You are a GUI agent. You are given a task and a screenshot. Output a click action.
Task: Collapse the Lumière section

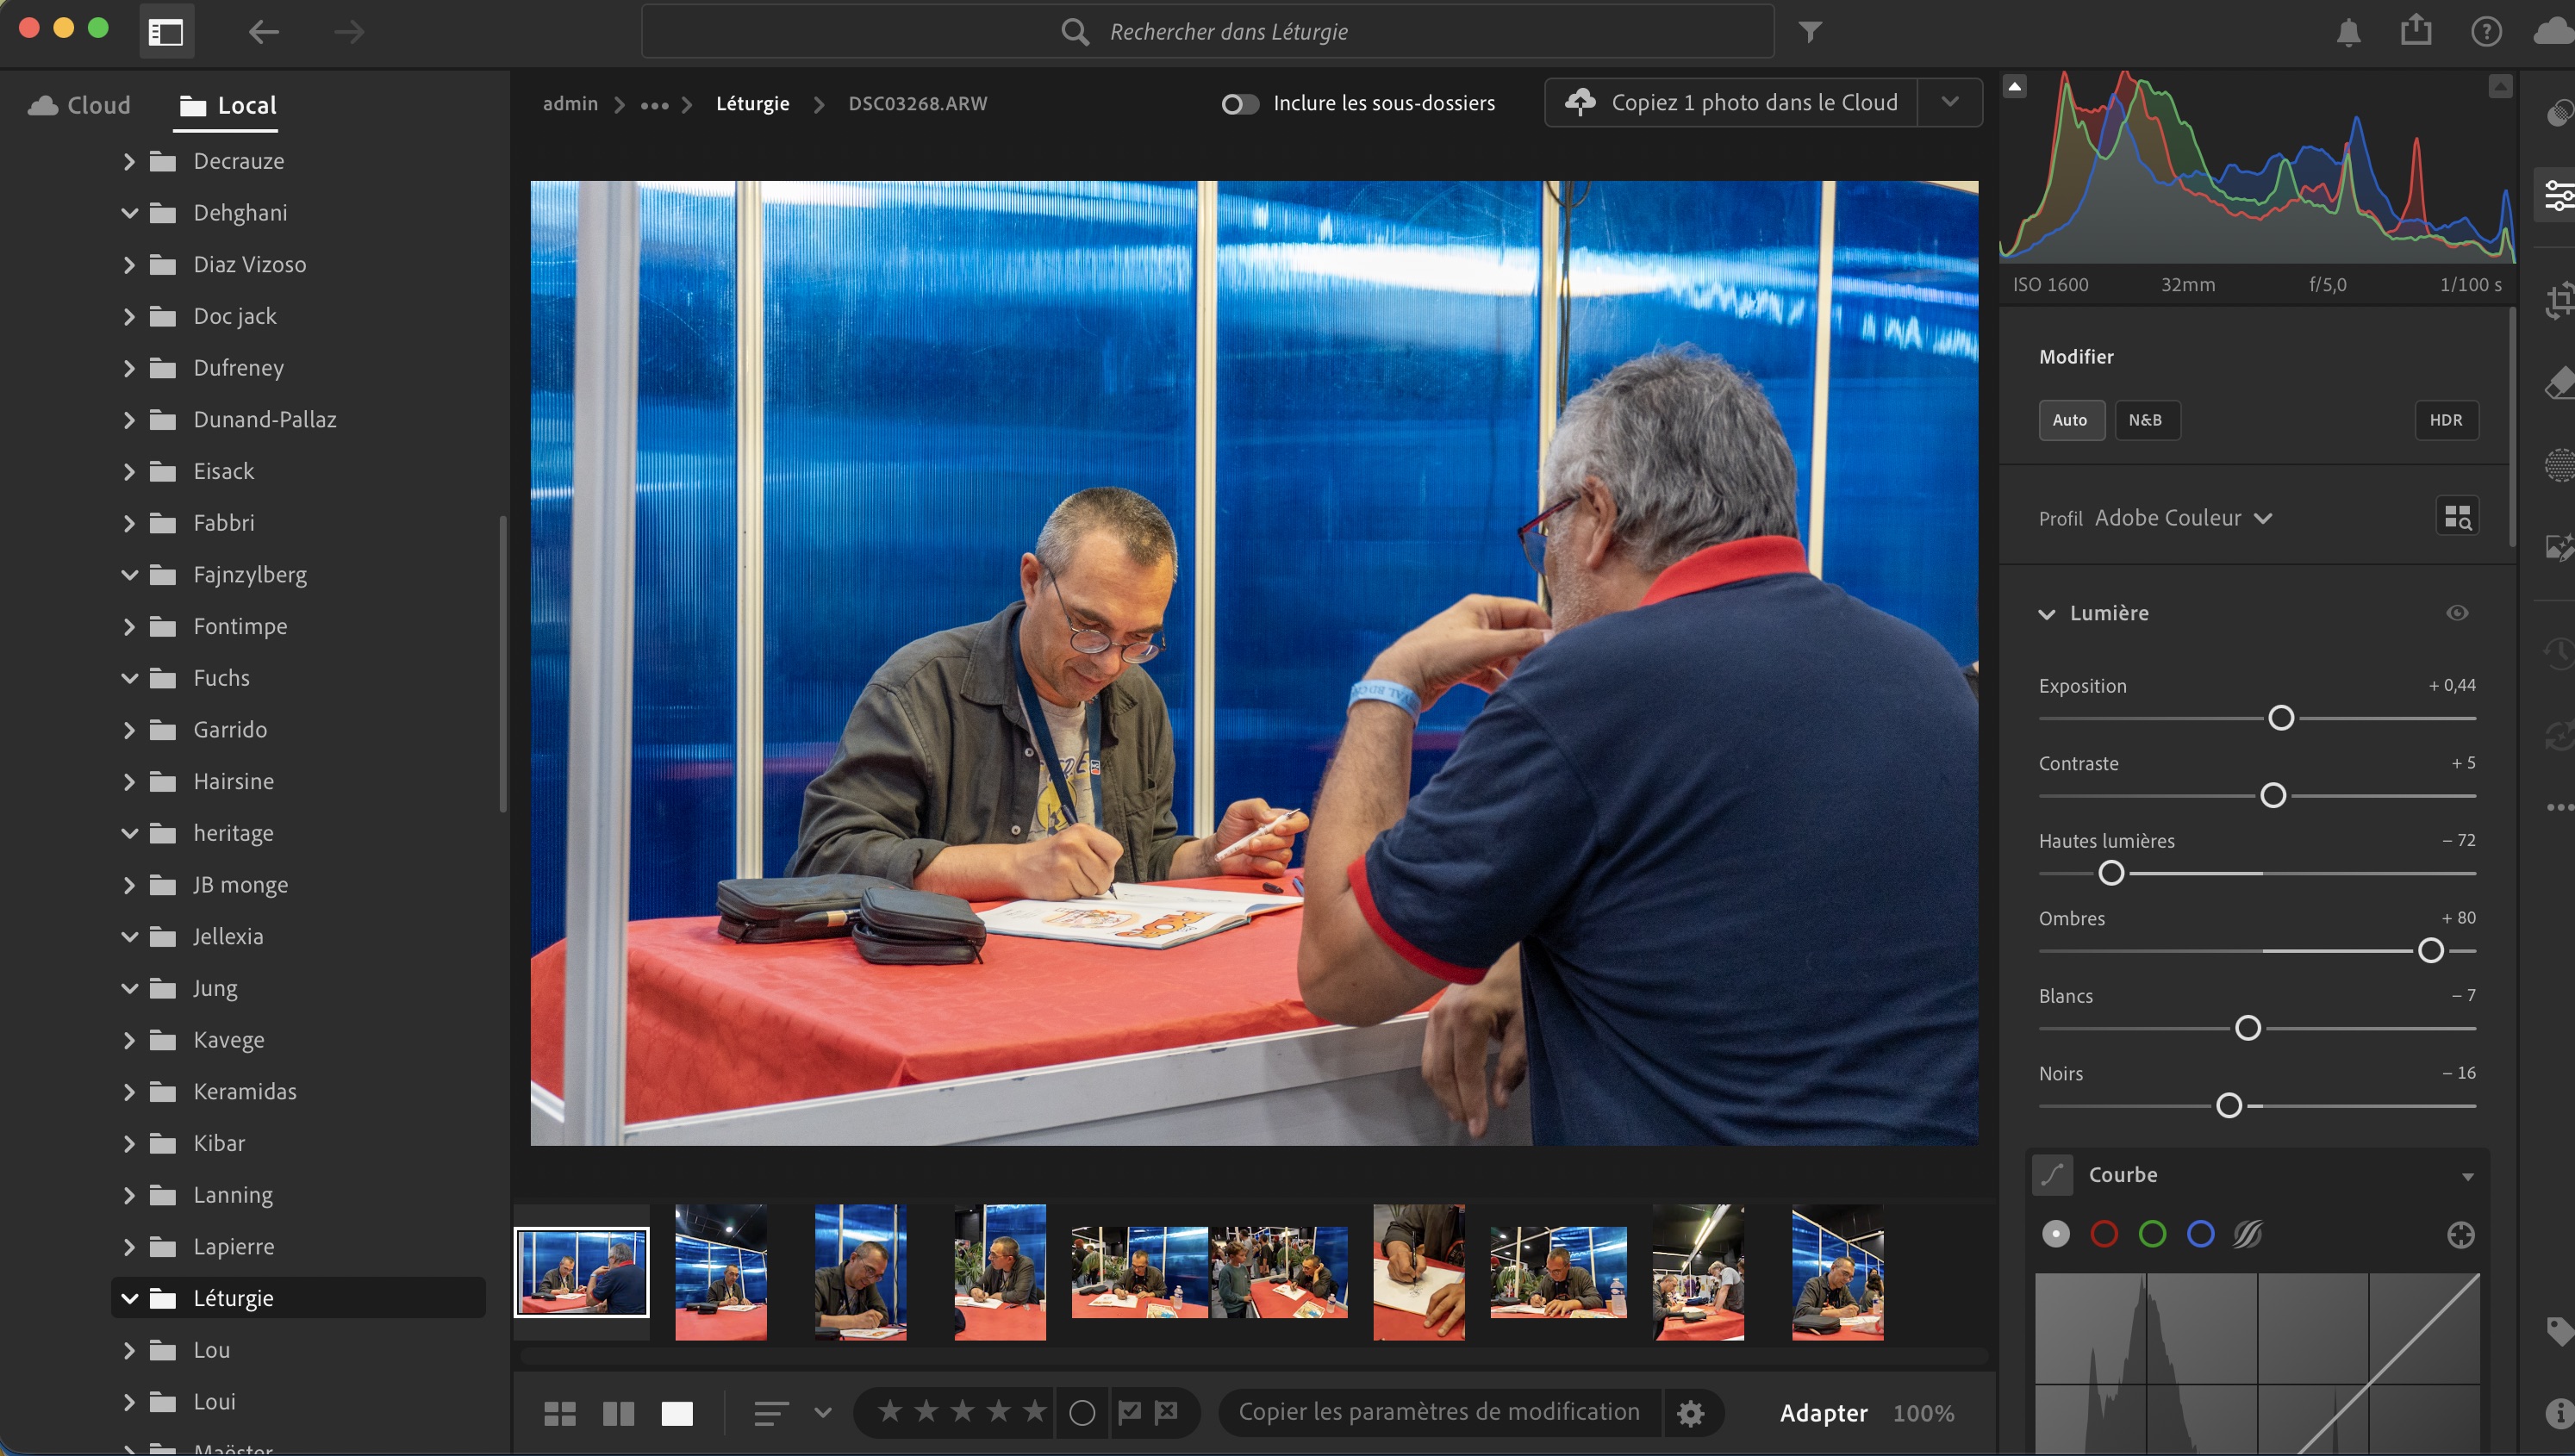pyautogui.click(x=2046, y=614)
